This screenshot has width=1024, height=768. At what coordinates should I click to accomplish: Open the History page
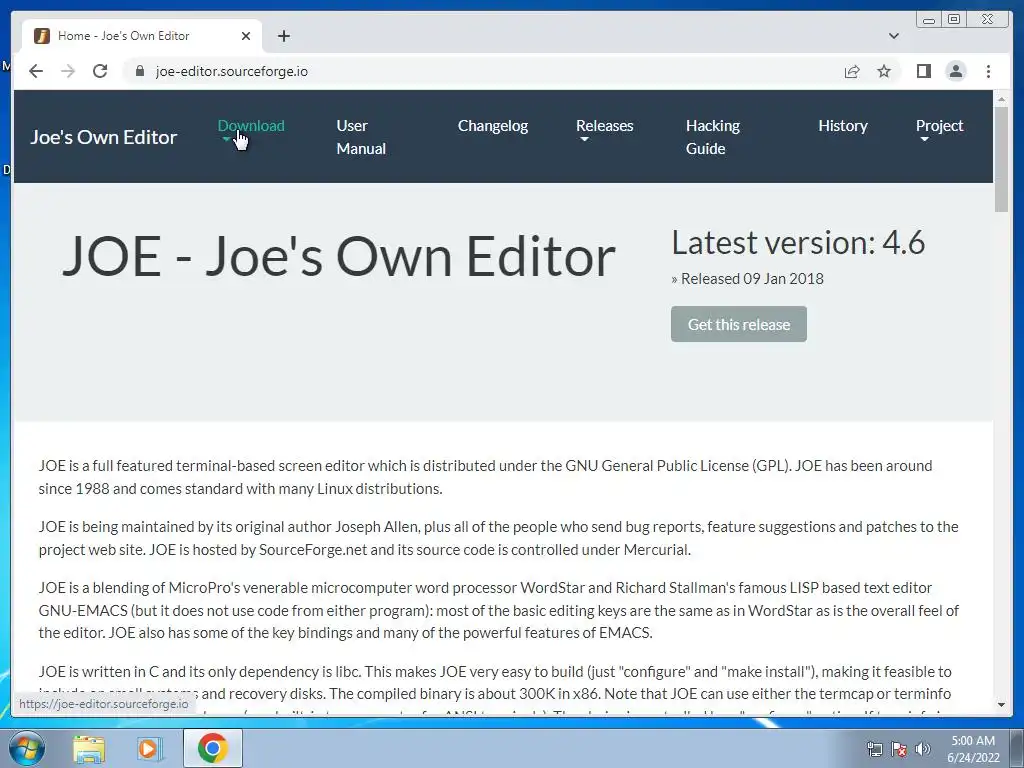pos(843,125)
